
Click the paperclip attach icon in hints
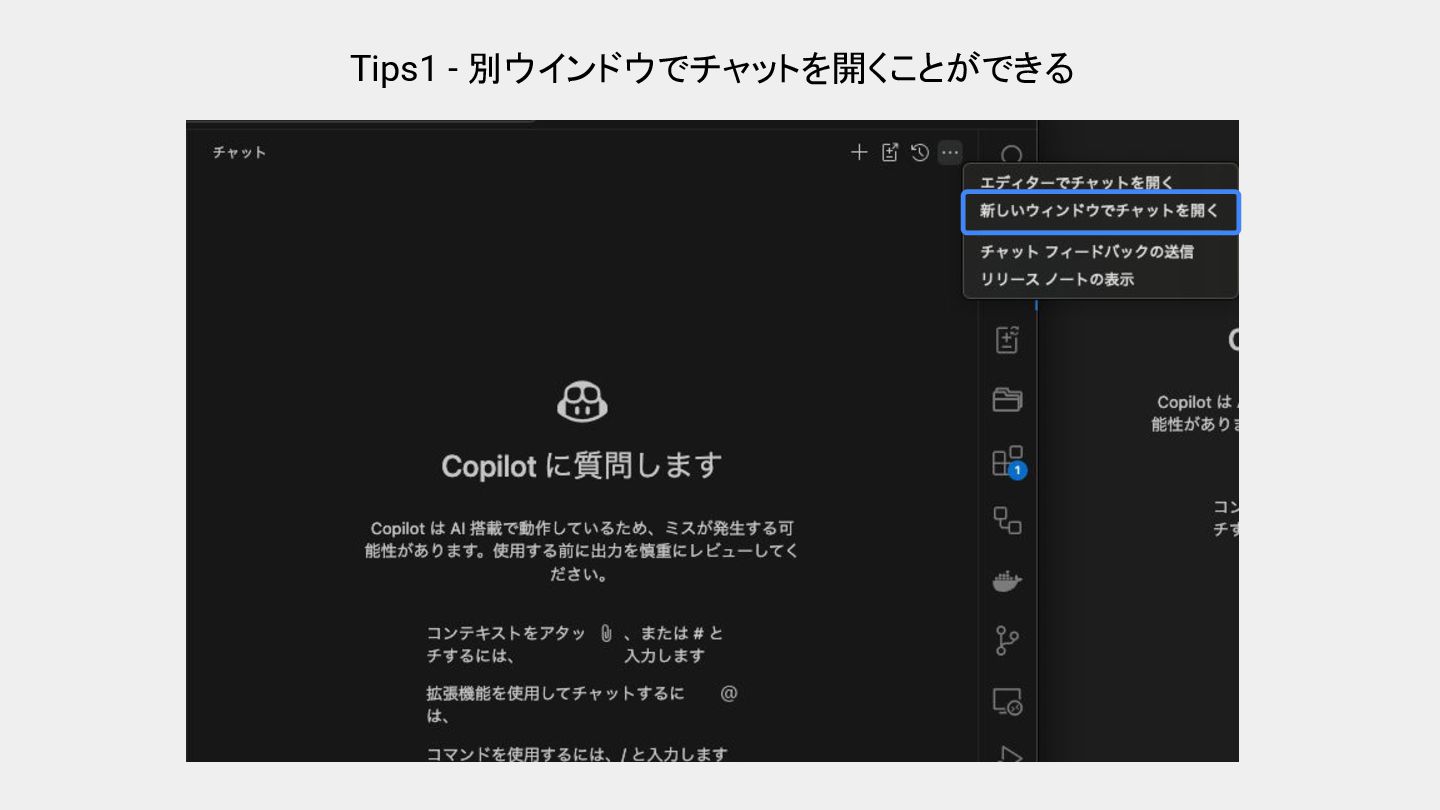click(605, 633)
